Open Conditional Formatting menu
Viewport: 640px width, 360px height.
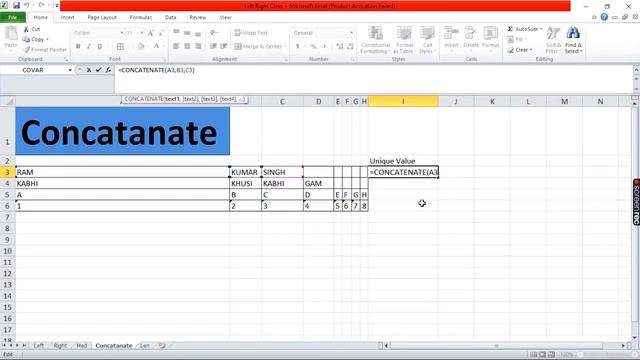pos(376,40)
